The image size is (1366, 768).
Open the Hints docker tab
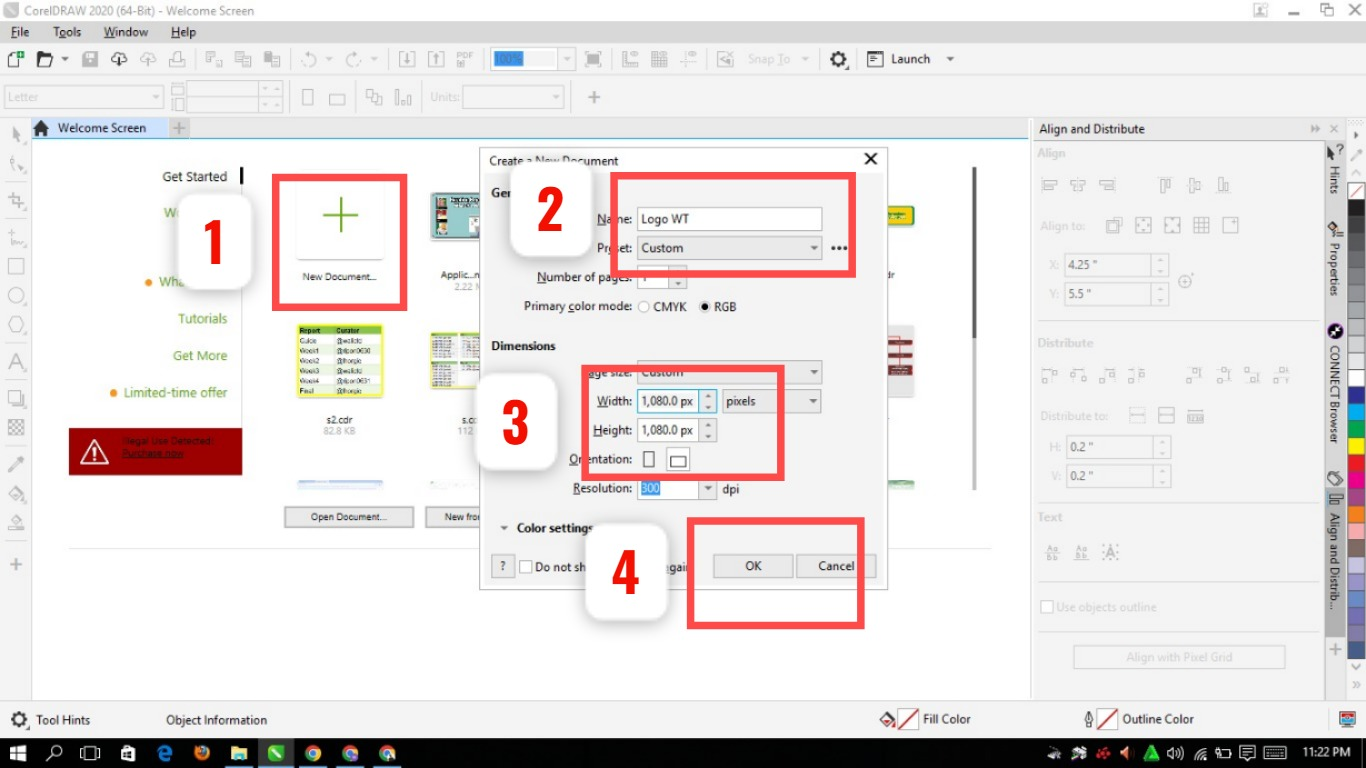pos(1334,167)
